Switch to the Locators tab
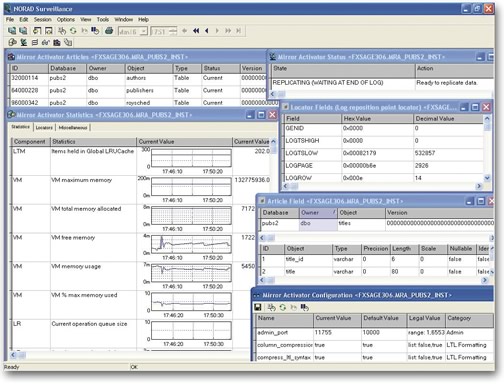 coord(44,127)
